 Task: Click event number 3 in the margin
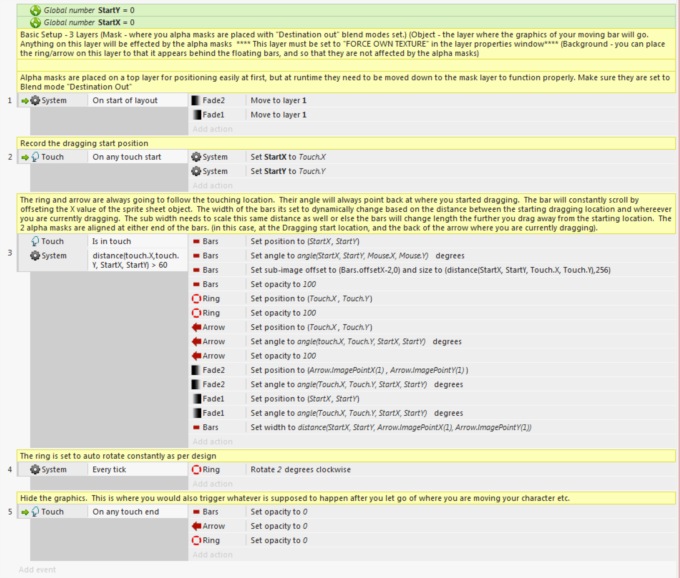tap(10, 253)
